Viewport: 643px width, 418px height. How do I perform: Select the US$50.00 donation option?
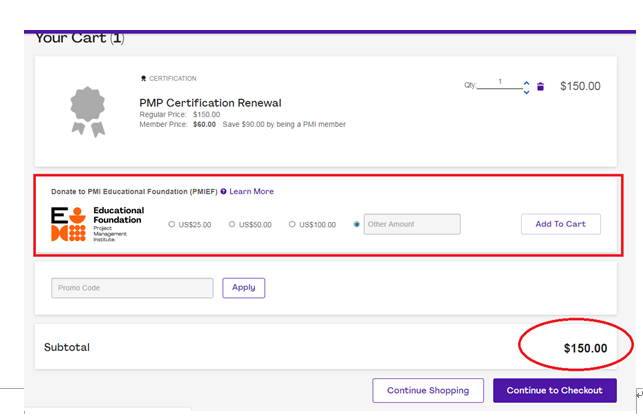click(232, 225)
